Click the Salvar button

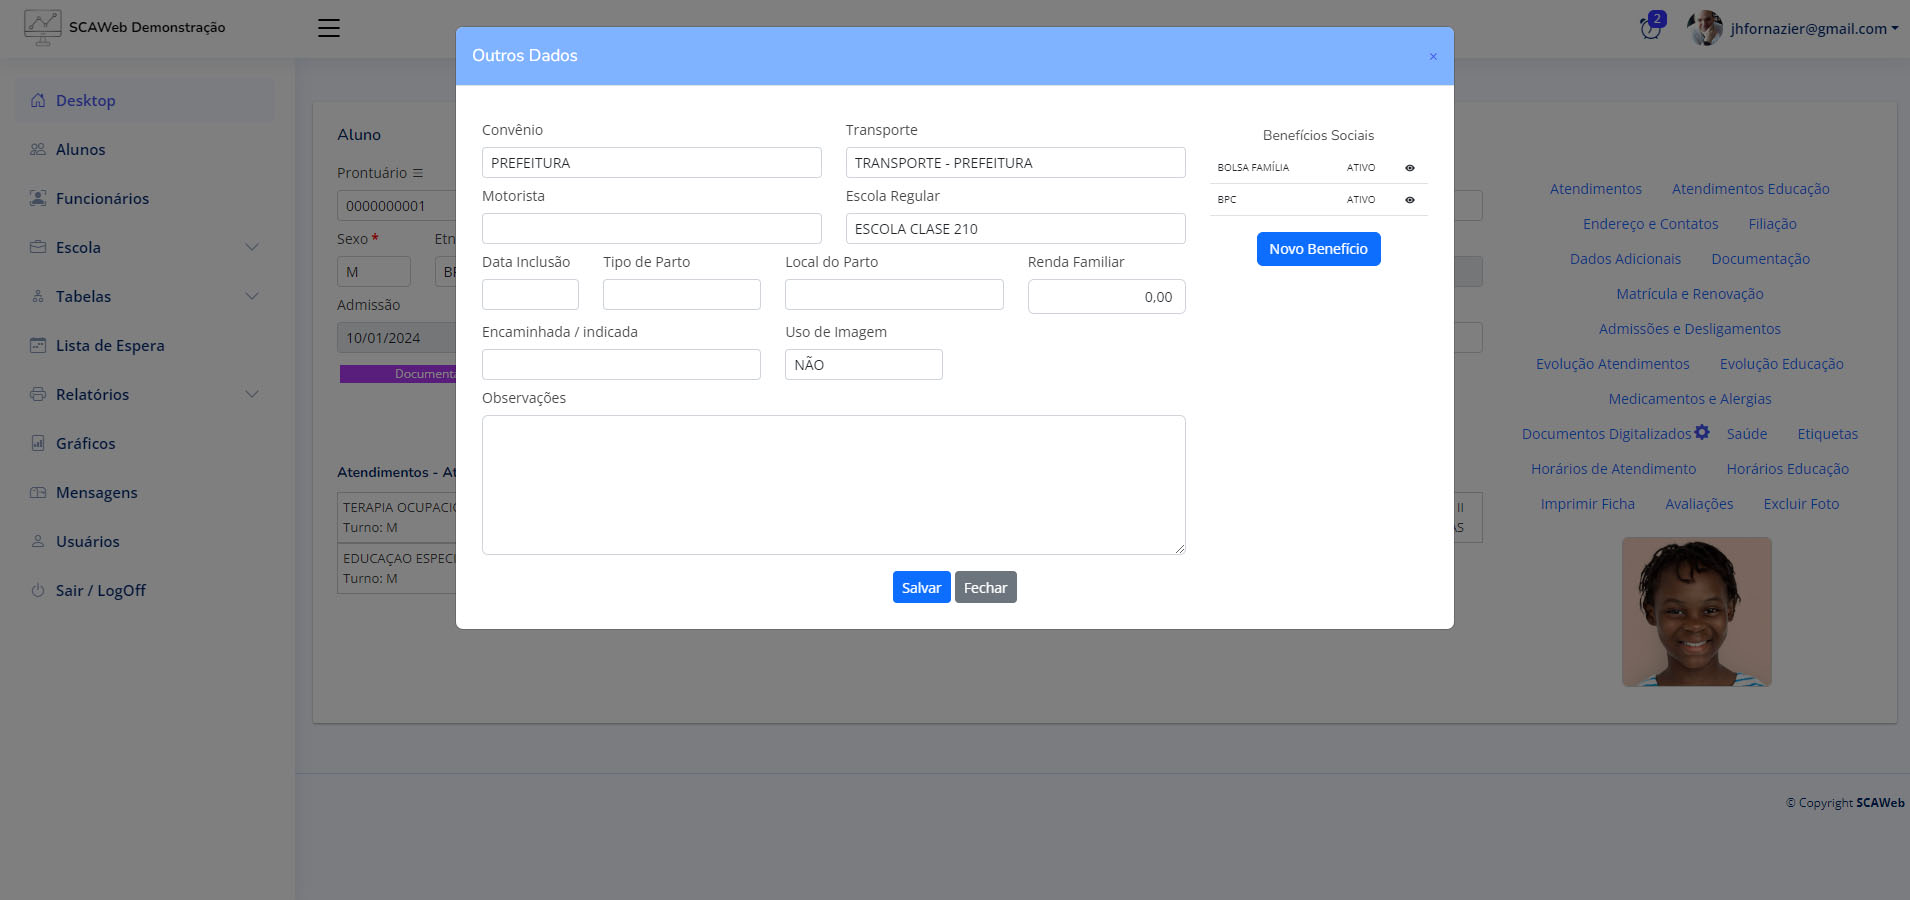(921, 588)
